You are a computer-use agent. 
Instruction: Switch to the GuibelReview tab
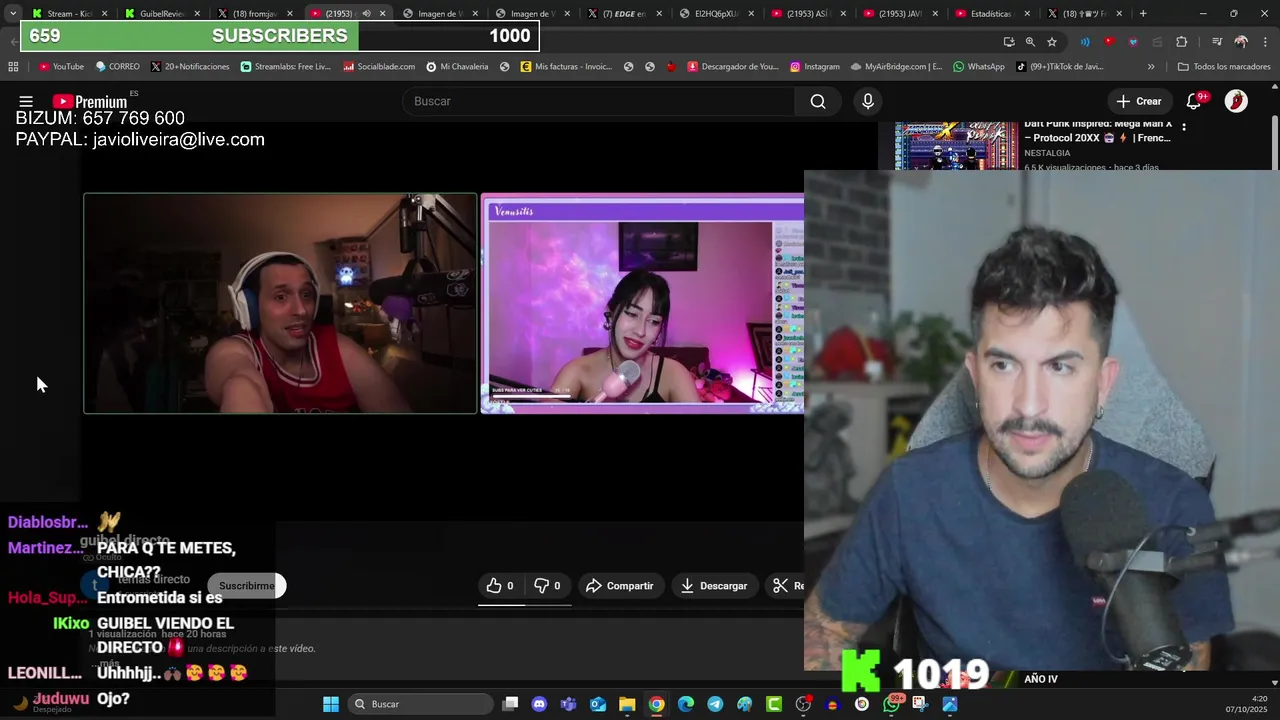coord(160,14)
